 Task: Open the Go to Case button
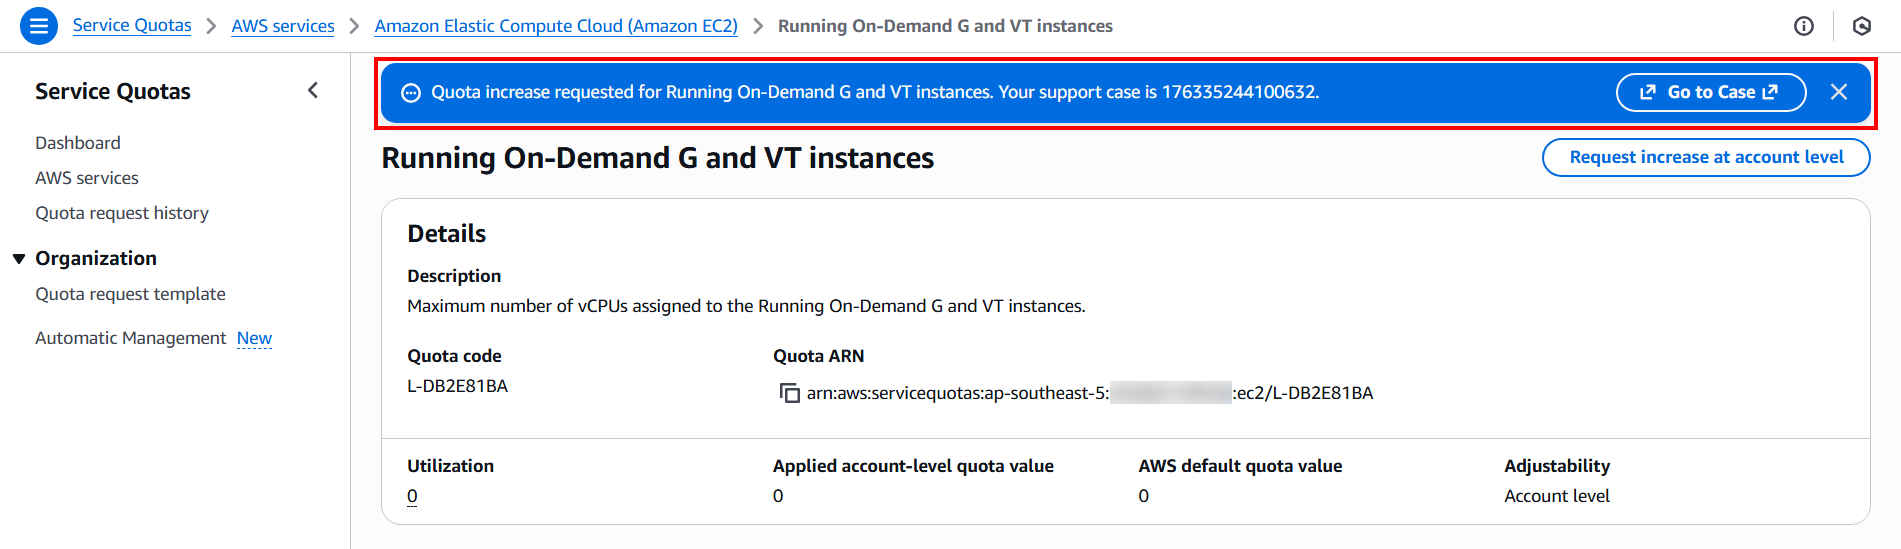click(x=1710, y=92)
